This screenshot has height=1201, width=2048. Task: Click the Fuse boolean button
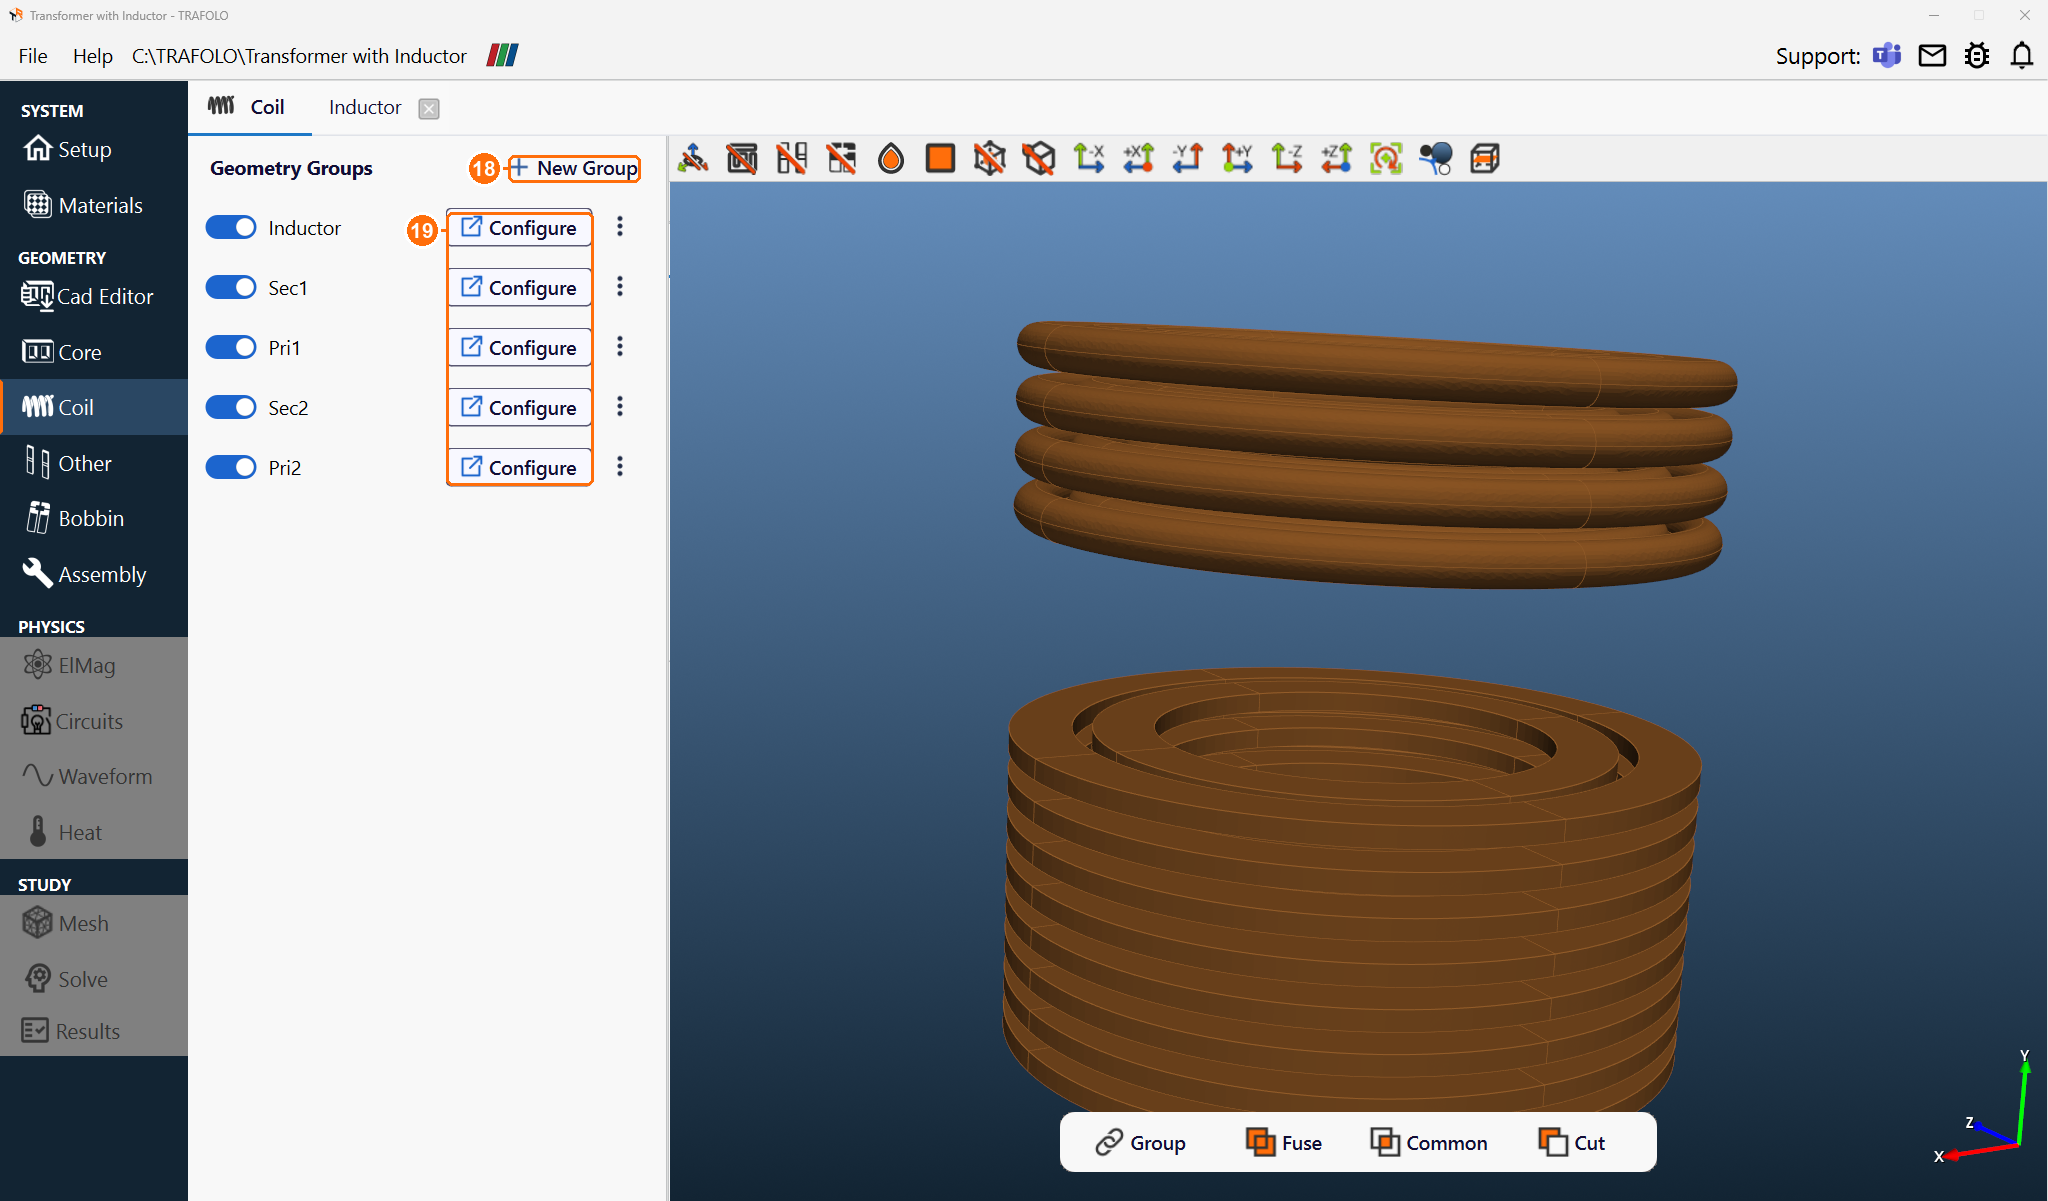coord(1284,1142)
